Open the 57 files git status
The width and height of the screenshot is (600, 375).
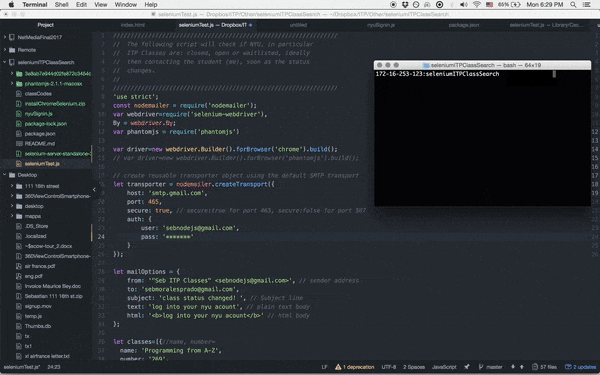(544, 367)
